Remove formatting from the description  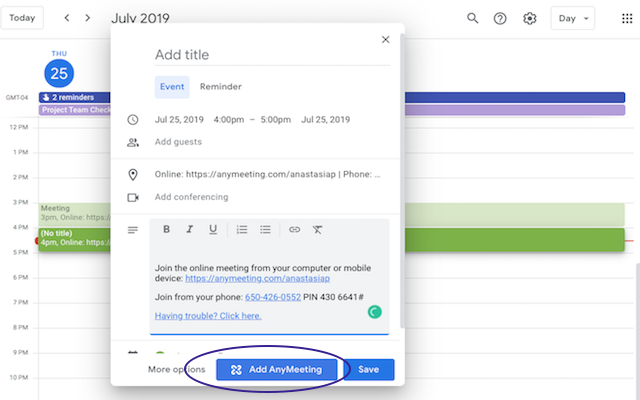pyautogui.click(x=318, y=229)
